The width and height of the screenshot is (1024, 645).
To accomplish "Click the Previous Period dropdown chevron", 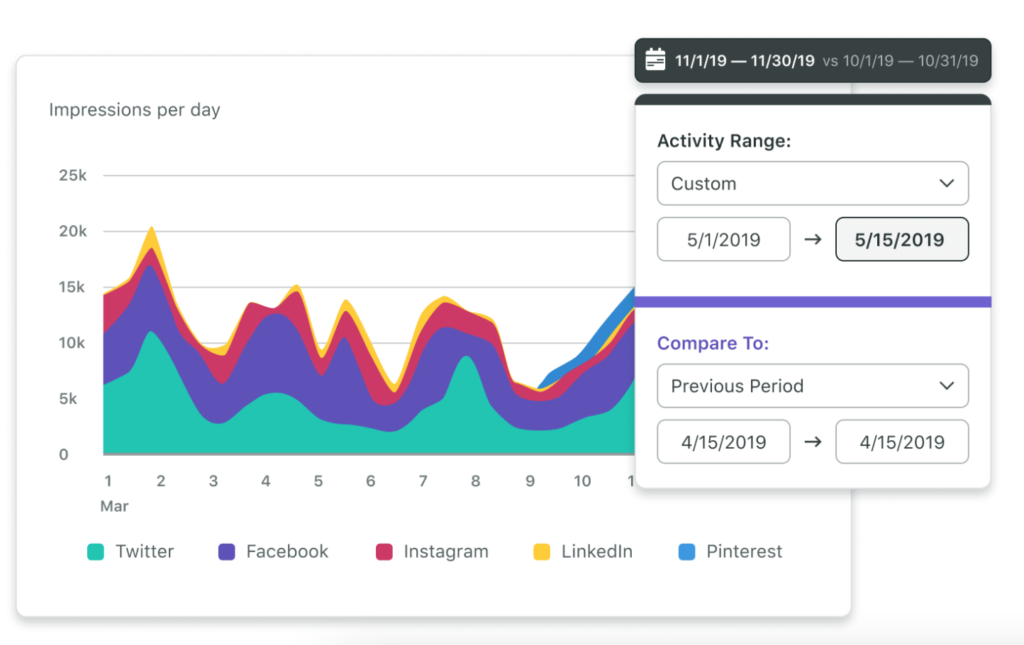I will coord(947,386).
